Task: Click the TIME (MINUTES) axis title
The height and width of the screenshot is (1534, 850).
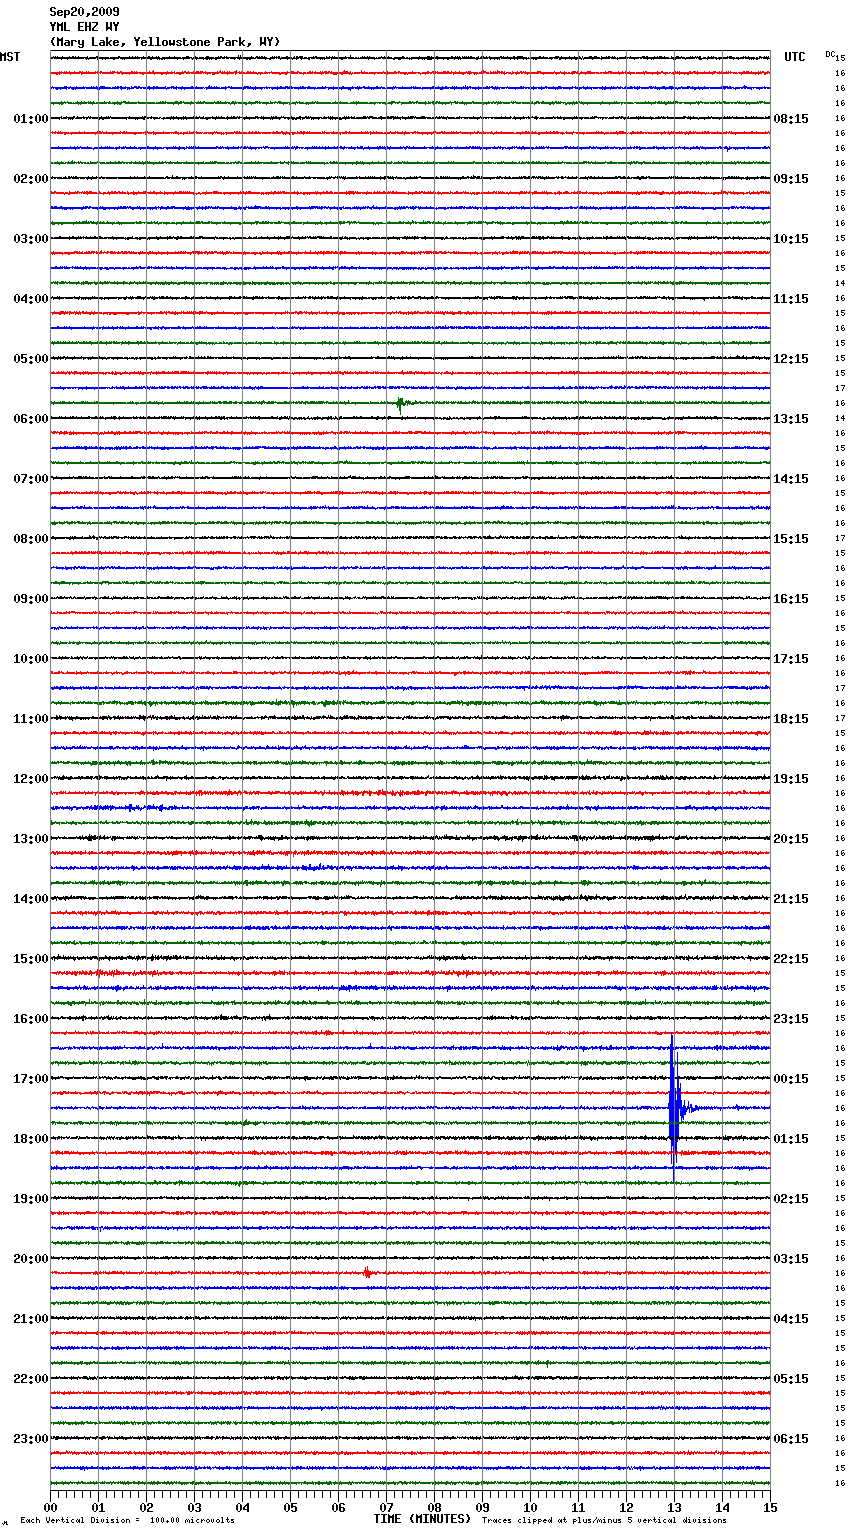Action: [422, 1519]
